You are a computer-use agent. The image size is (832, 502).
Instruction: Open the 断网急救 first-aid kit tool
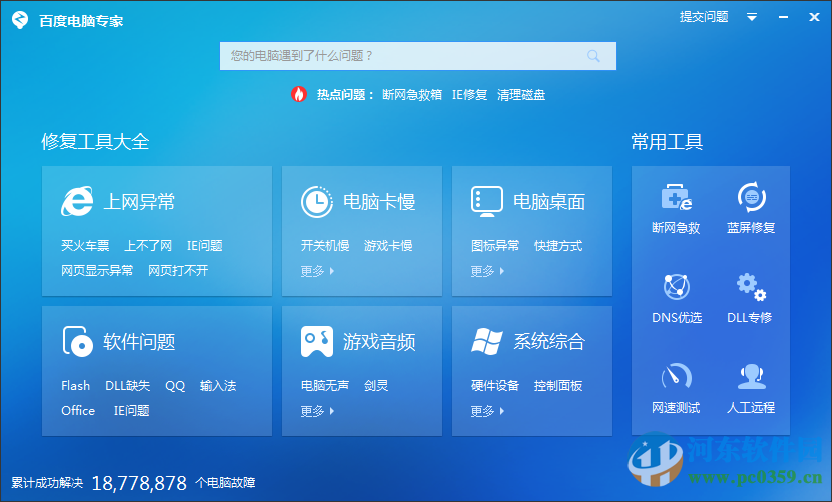click(x=677, y=197)
